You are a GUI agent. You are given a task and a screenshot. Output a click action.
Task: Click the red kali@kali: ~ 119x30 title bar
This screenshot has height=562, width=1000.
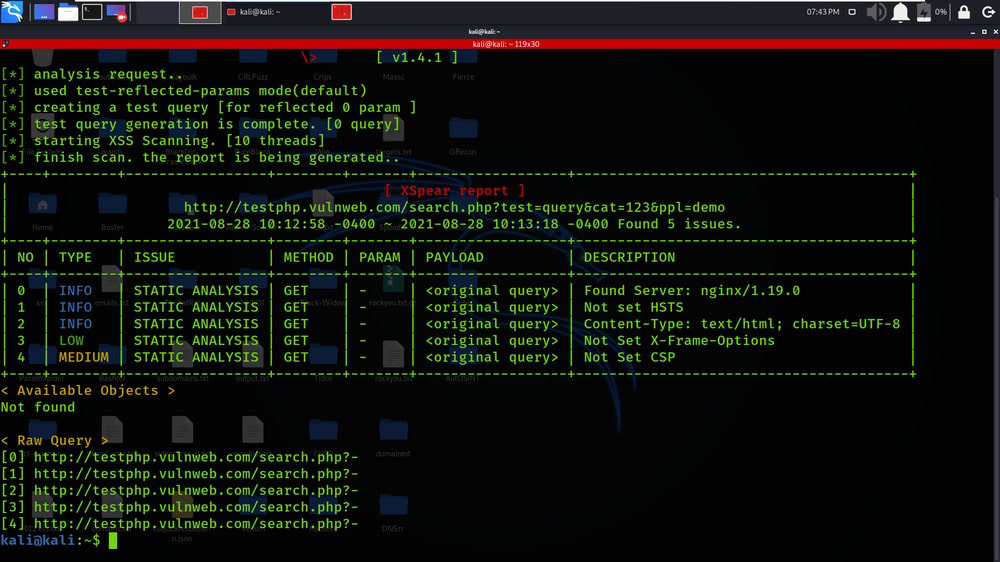(x=506, y=44)
